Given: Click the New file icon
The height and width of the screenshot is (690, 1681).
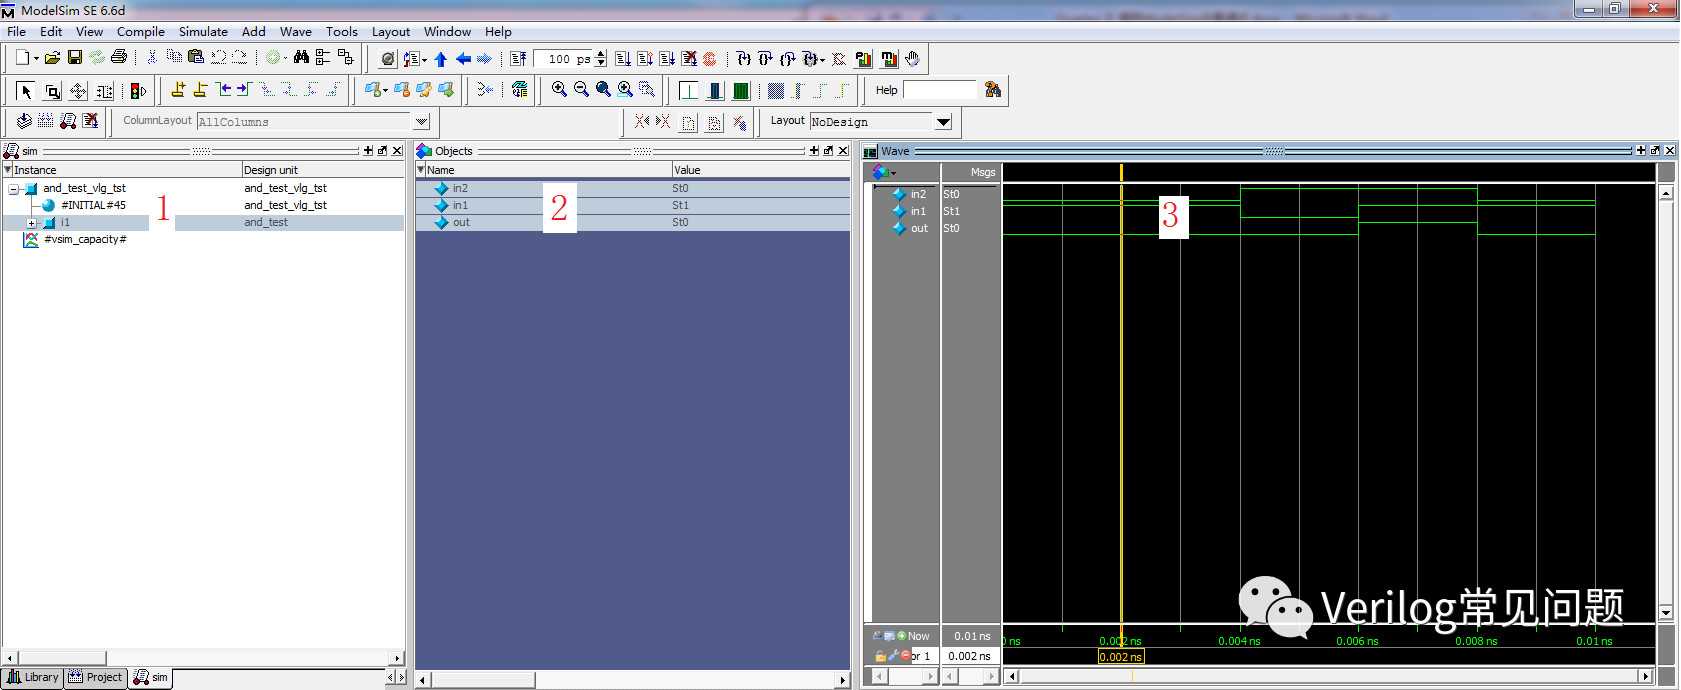Looking at the screenshot, I should coord(22,58).
